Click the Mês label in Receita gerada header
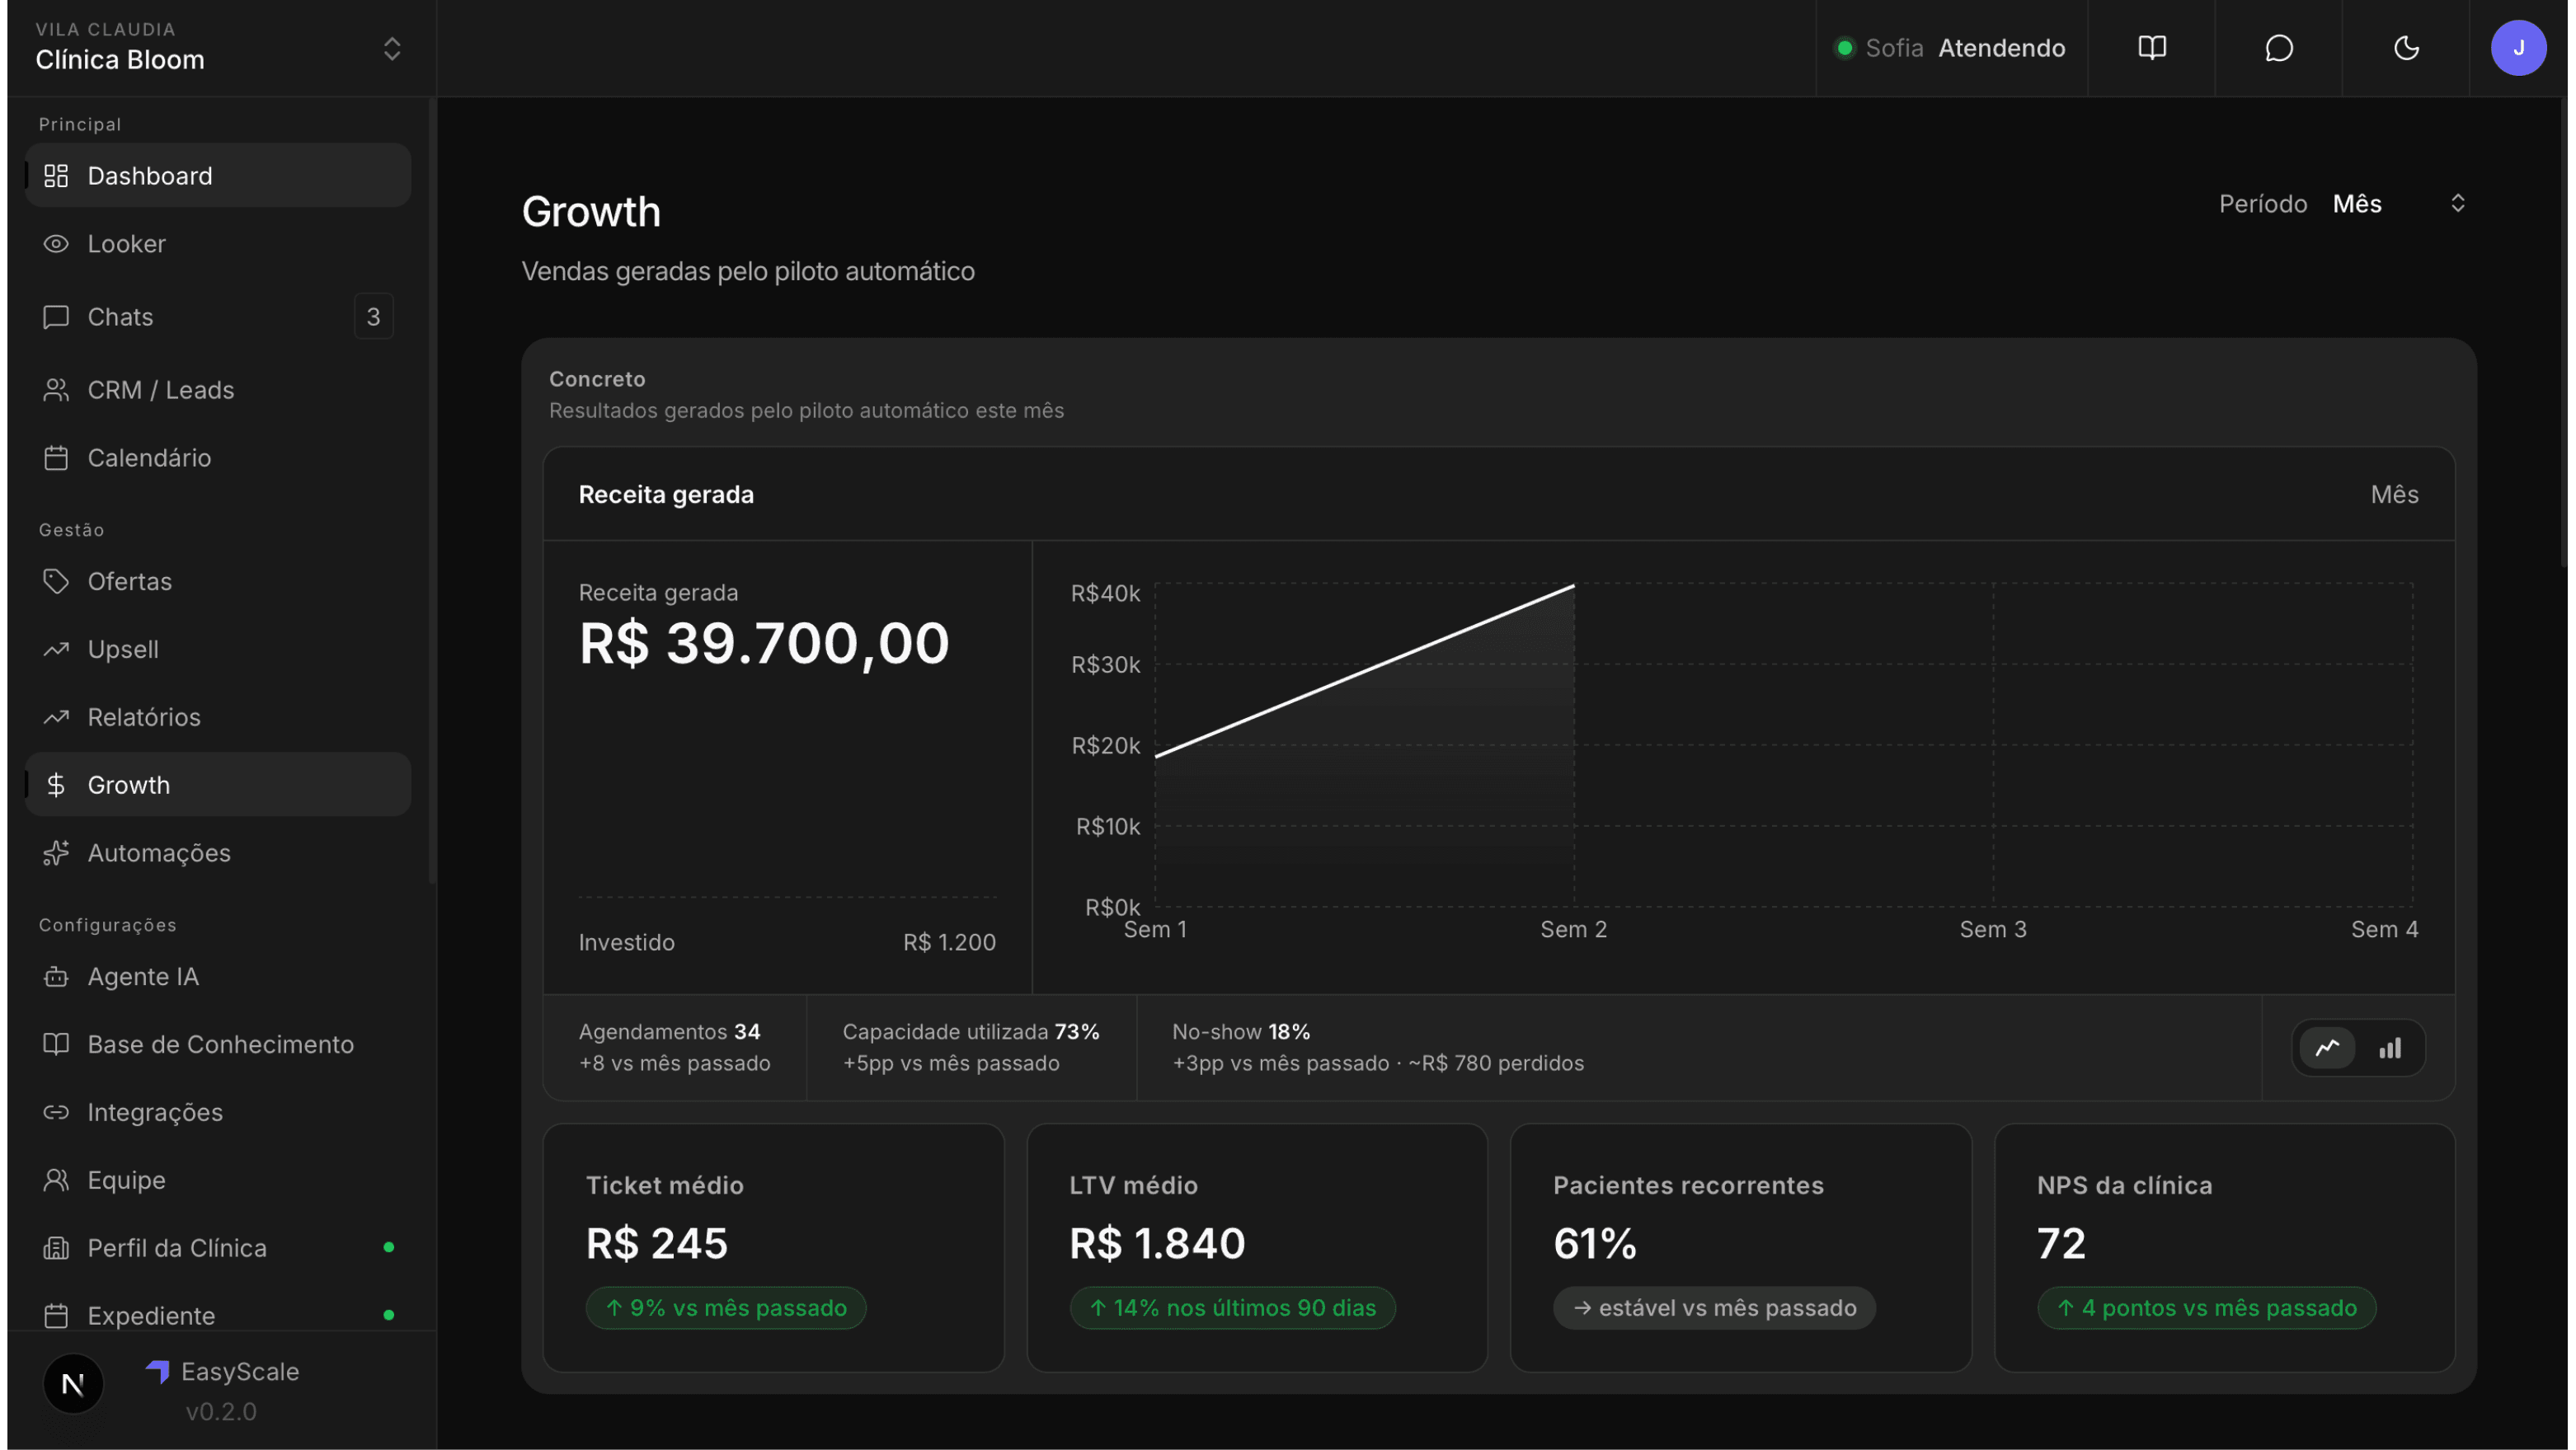The height and width of the screenshot is (1450, 2576). tap(2394, 494)
